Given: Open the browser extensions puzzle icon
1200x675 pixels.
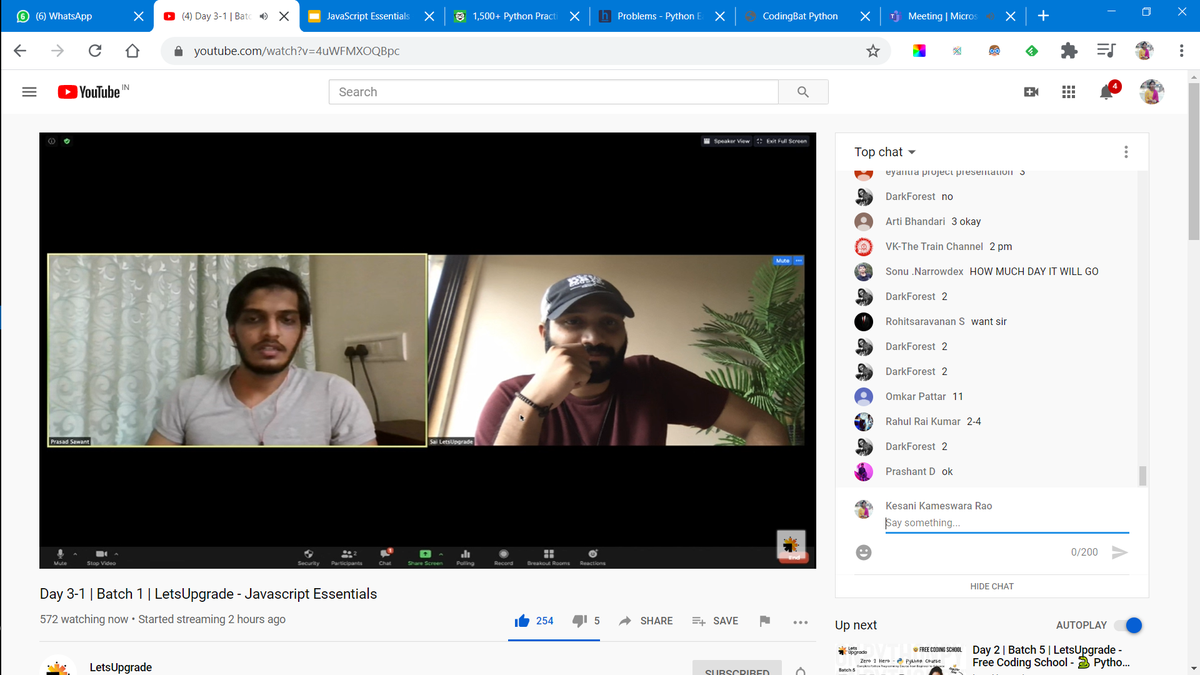Looking at the screenshot, I should point(1069,51).
